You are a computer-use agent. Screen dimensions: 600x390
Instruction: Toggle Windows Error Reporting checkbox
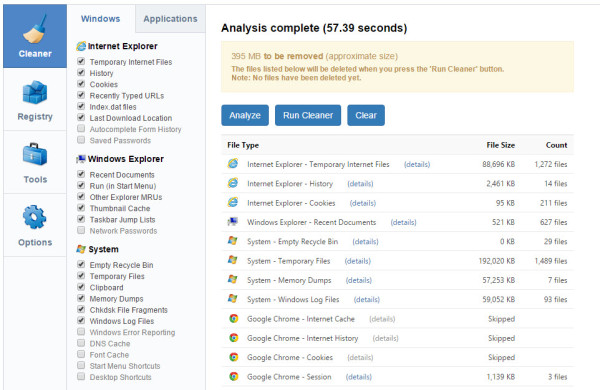tap(81, 331)
